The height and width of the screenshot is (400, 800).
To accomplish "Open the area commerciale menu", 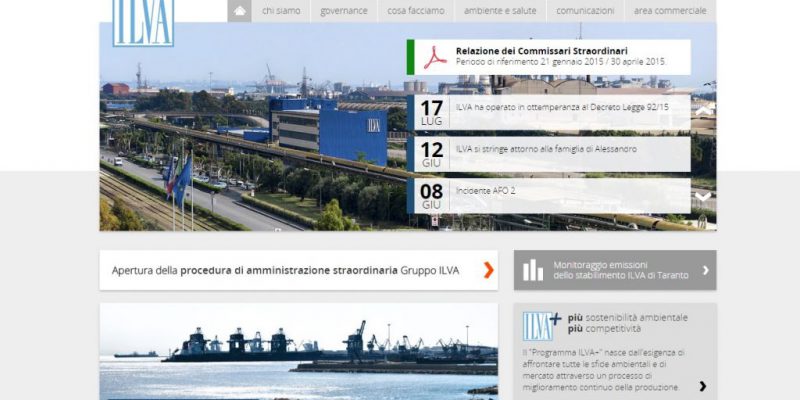I will (x=670, y=11).
